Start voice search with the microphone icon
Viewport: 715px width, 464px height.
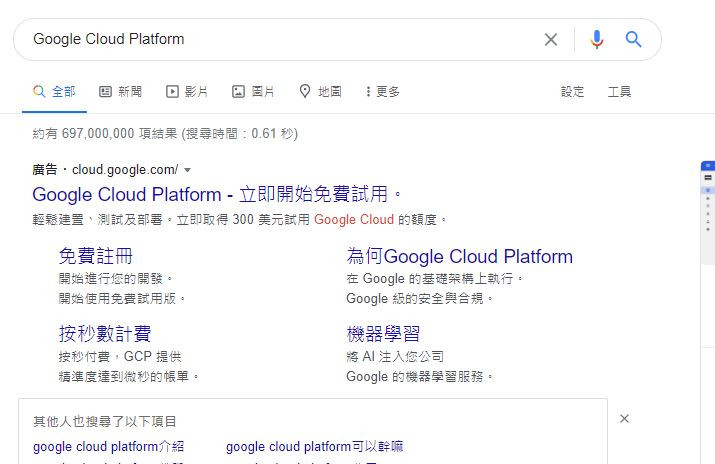(596, 40)
